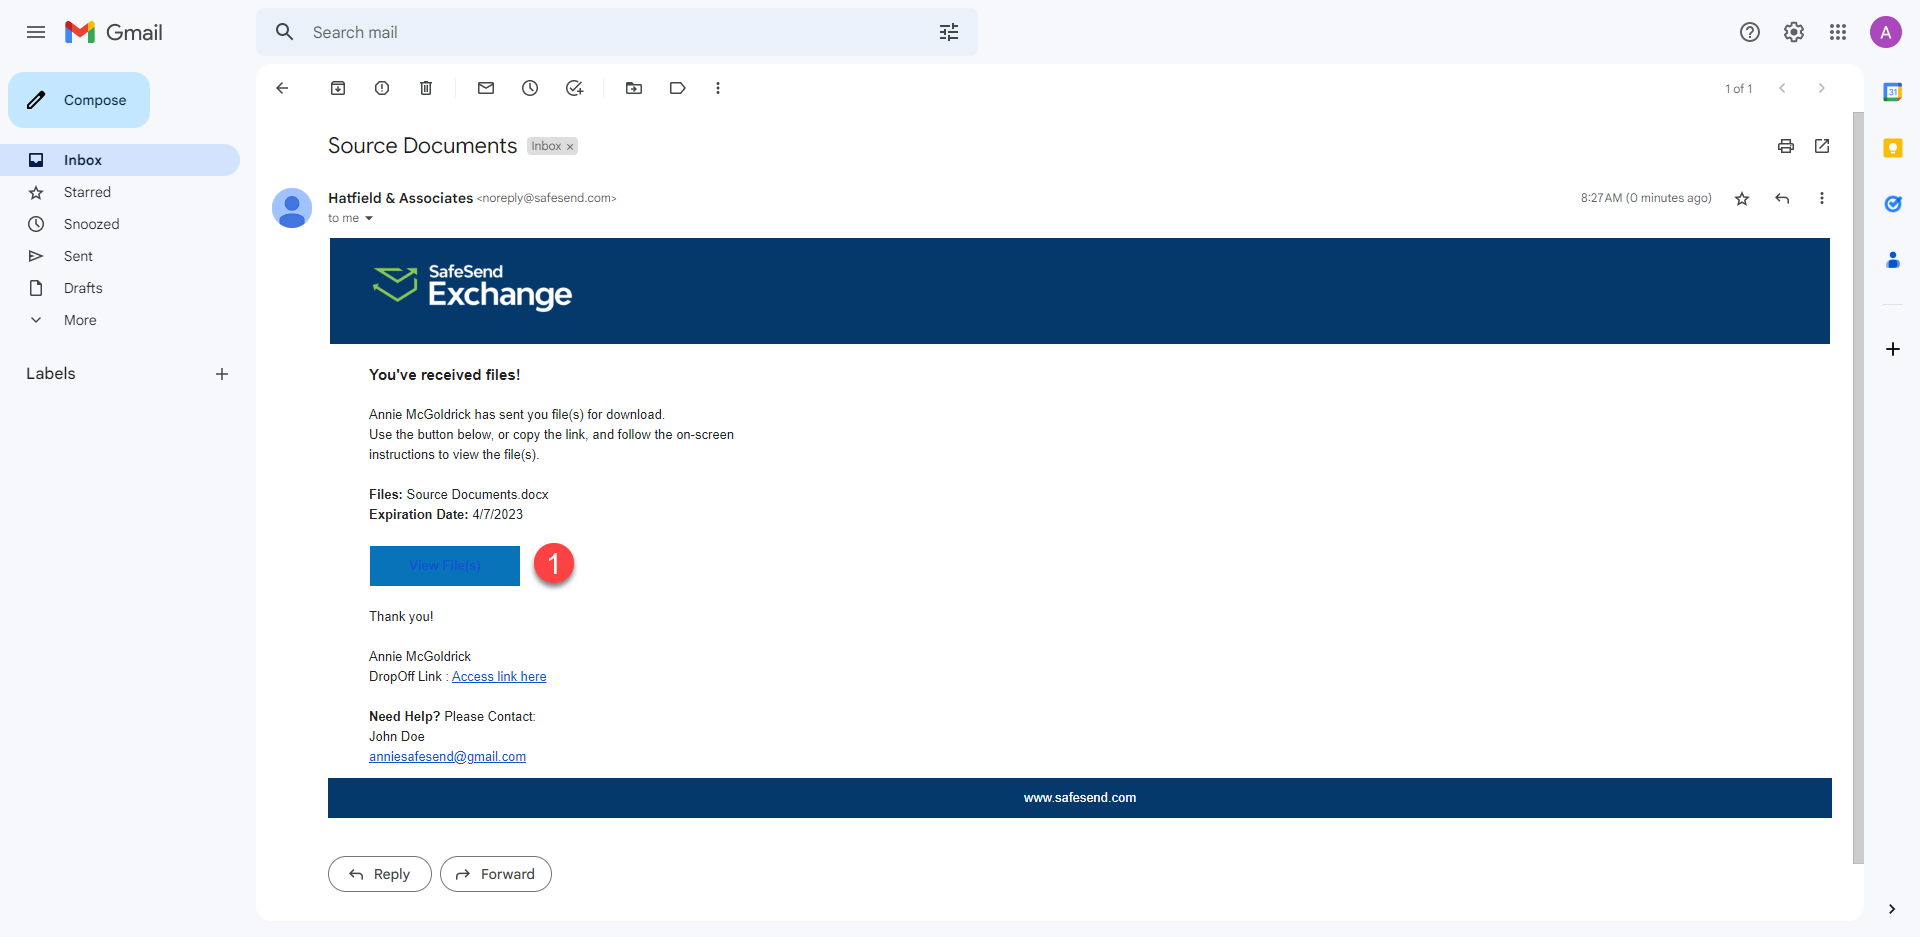Open Google Keep in side panel
Screen dimensions: 1920x937
(1893, 147)
